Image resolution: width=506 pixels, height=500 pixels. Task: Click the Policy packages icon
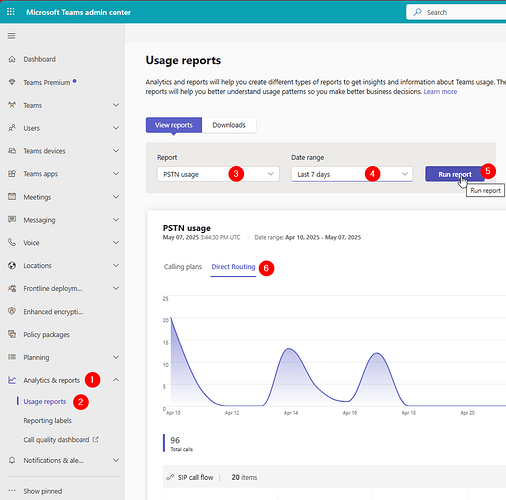[12, 334]
